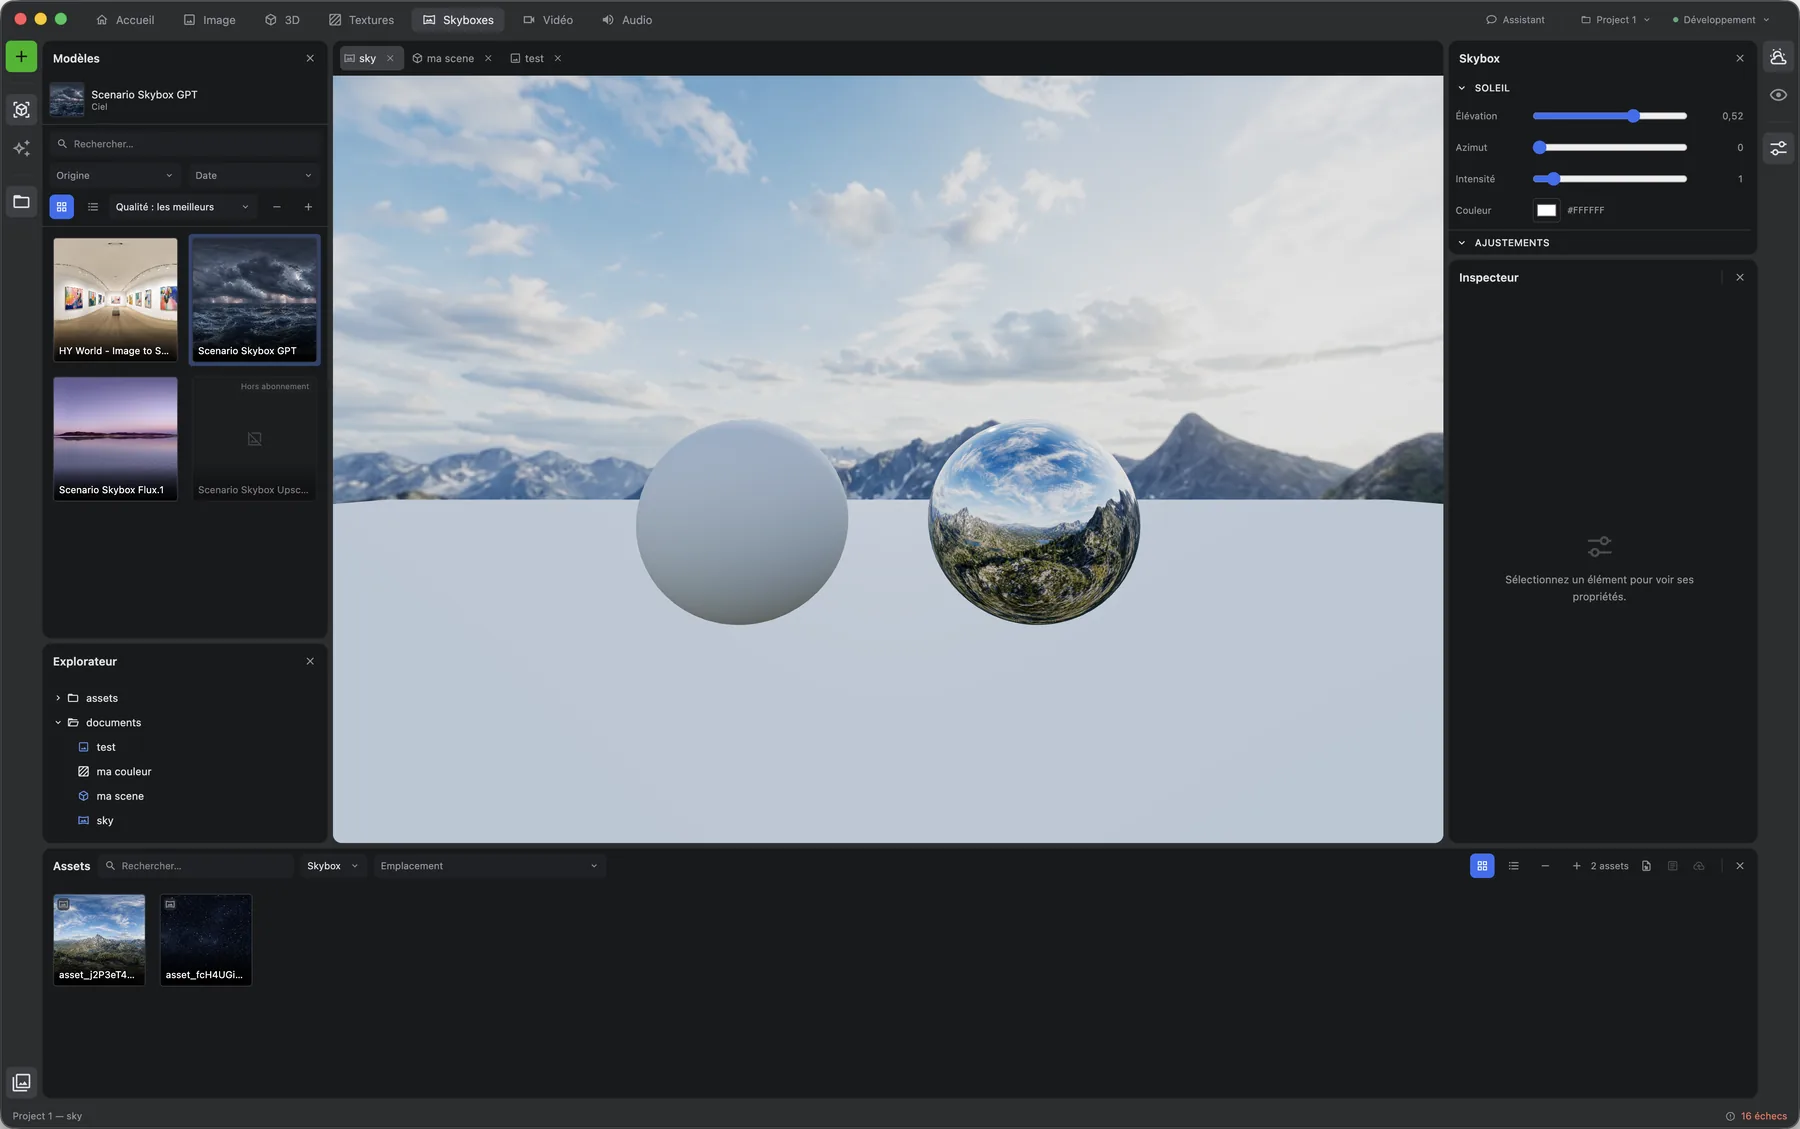Open the Assistant button
Viewport: 1800px width, 1129px height.
1515,20
